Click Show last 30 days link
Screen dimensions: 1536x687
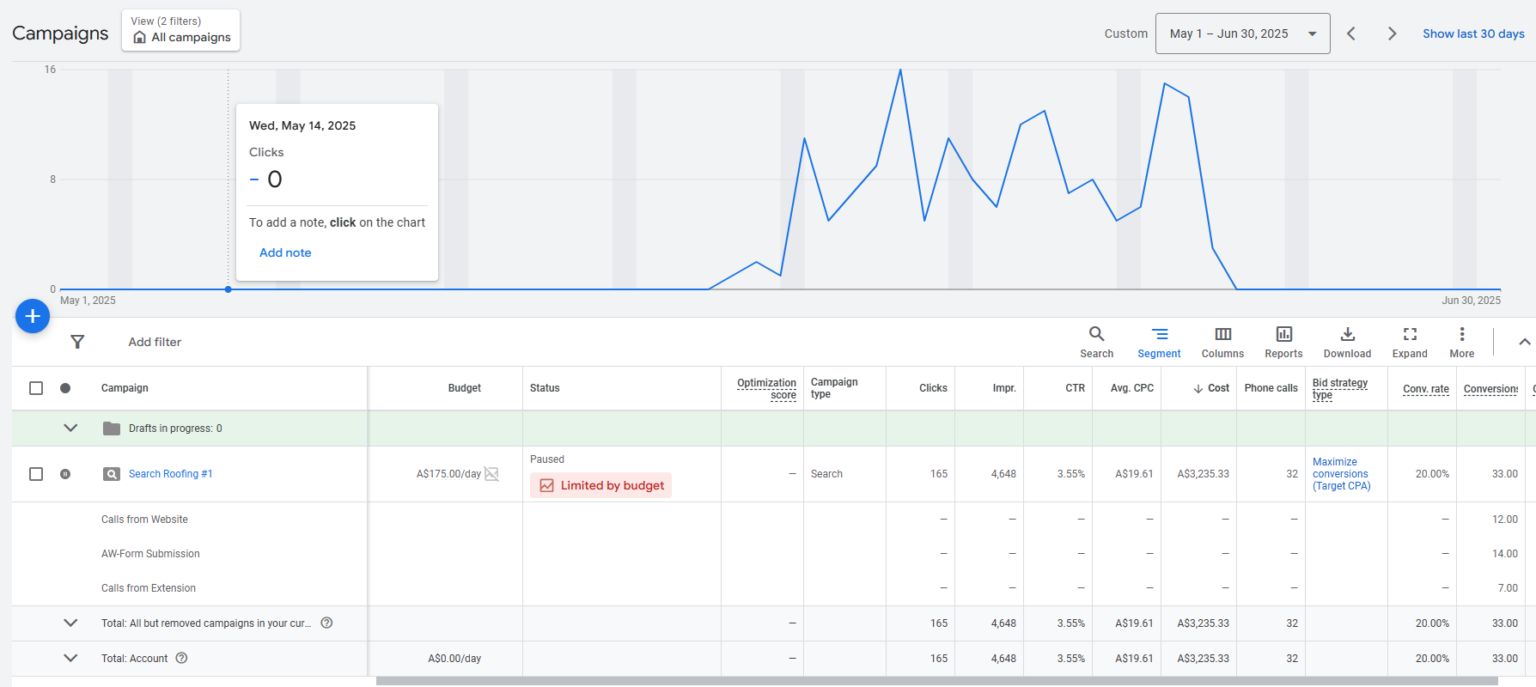point(1473,34)
